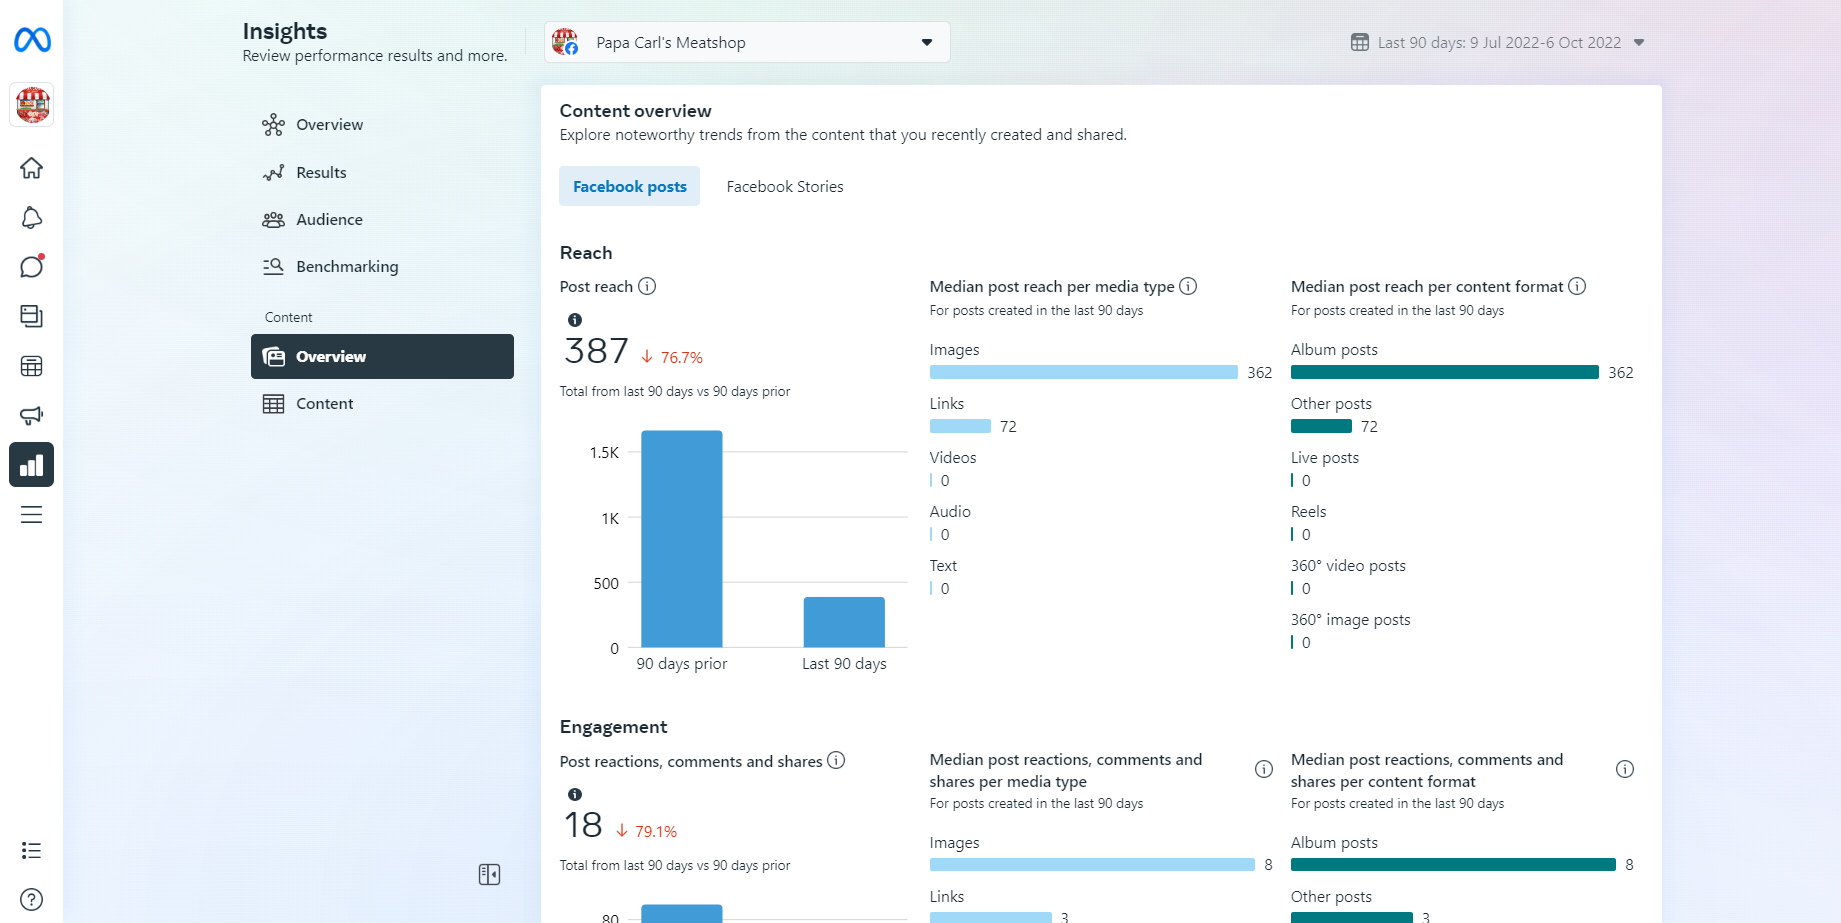Image resolution: width=1841 pixels, height=923 pixels.
Task: Click the list icon near bottom of rail
Action: (x=32, y=850)
